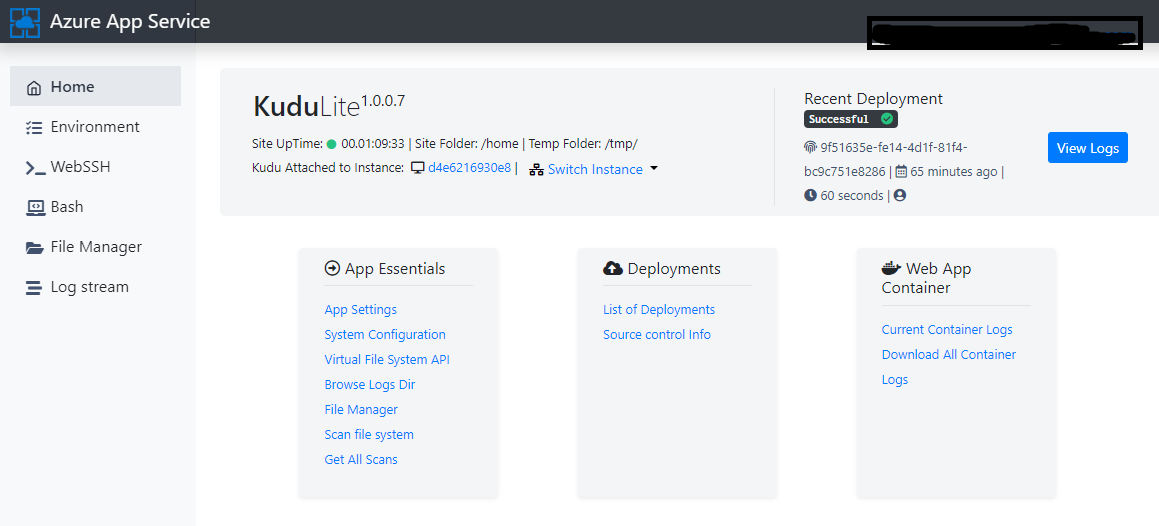1159x526 pixels.
Task: Click the Azure App Service title text
Action: click(x=130, y=21)
